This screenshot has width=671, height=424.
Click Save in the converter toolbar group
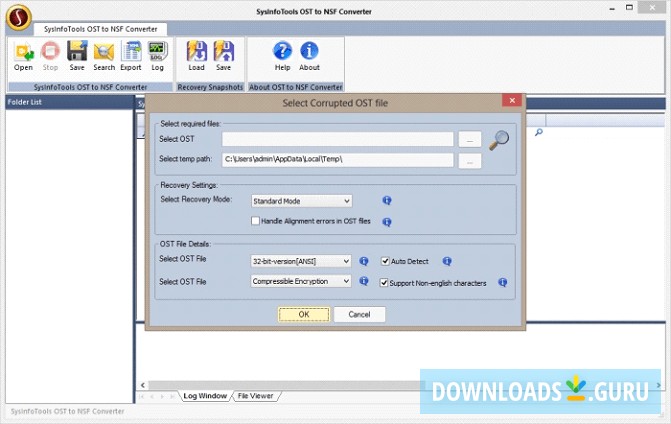(x=77, y=56)
